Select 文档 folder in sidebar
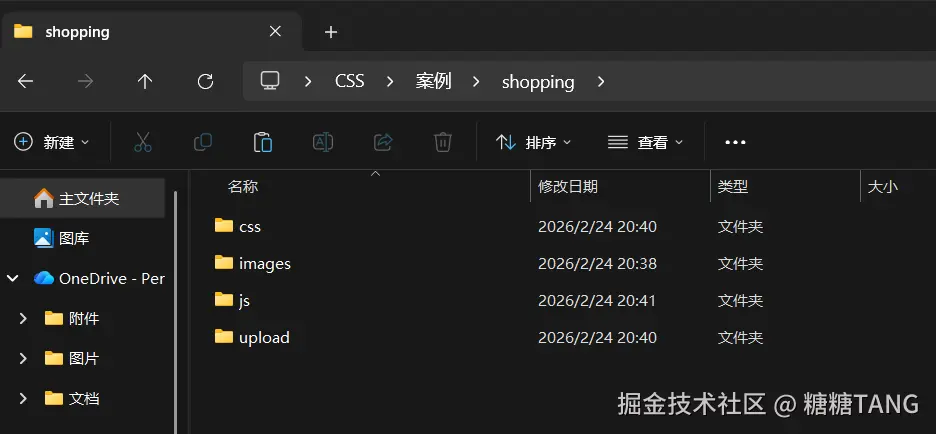The image size is (936, 434). pyautogui.click(x=72, y=398)
